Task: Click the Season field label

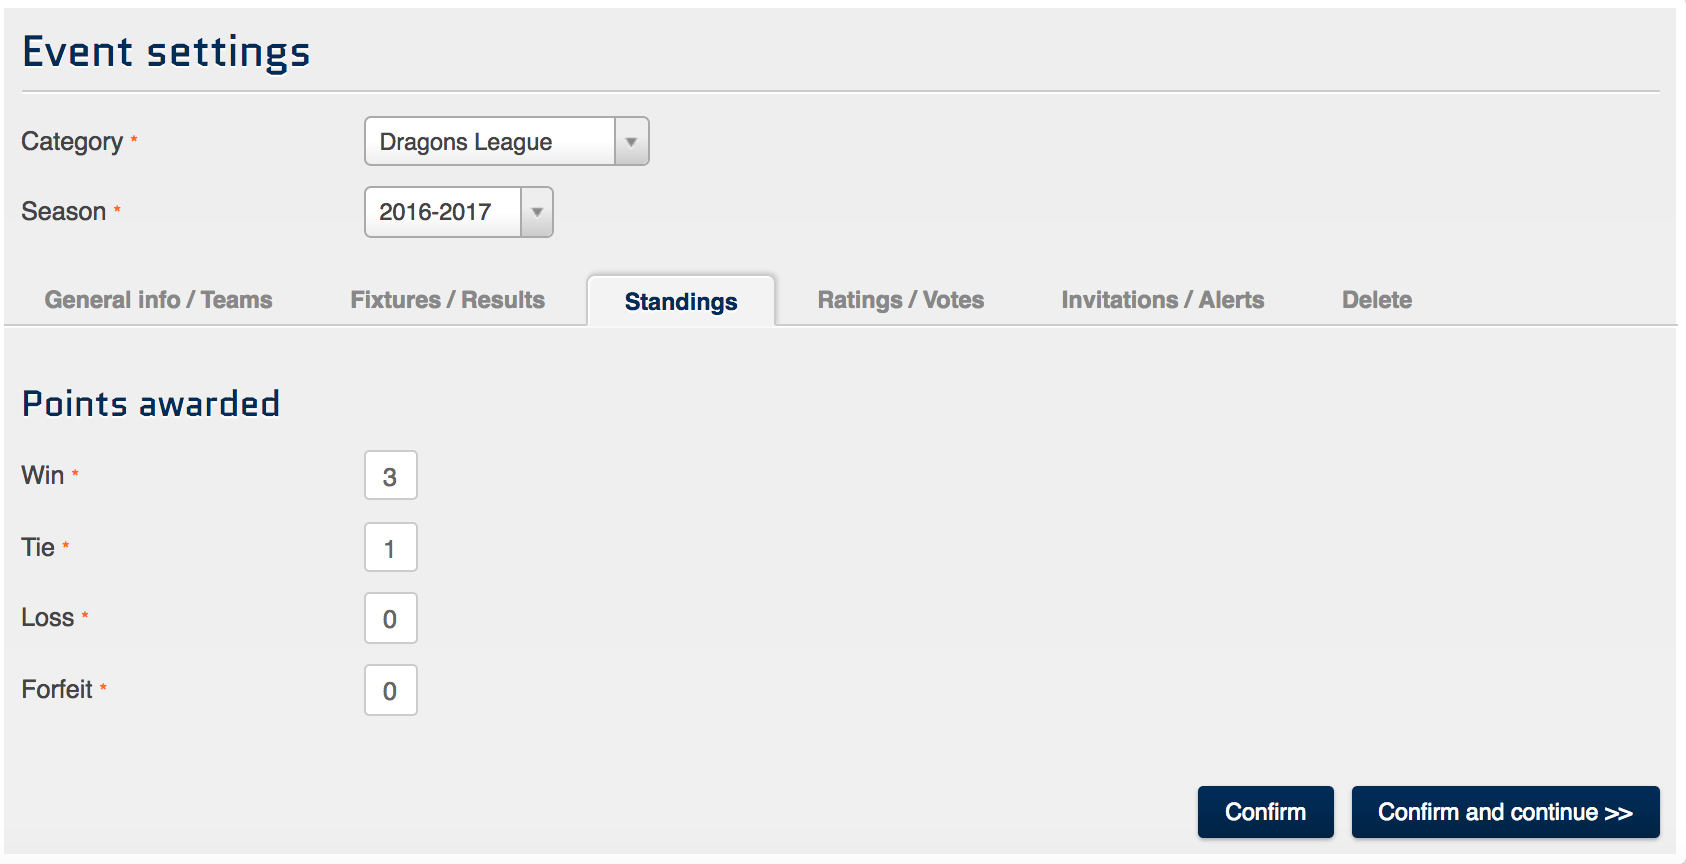Action: (x=64, y=212)
